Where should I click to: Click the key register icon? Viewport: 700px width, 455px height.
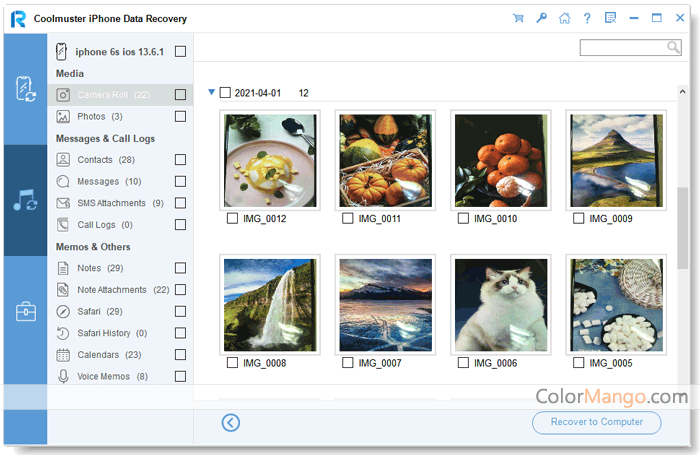click(541, 18)
